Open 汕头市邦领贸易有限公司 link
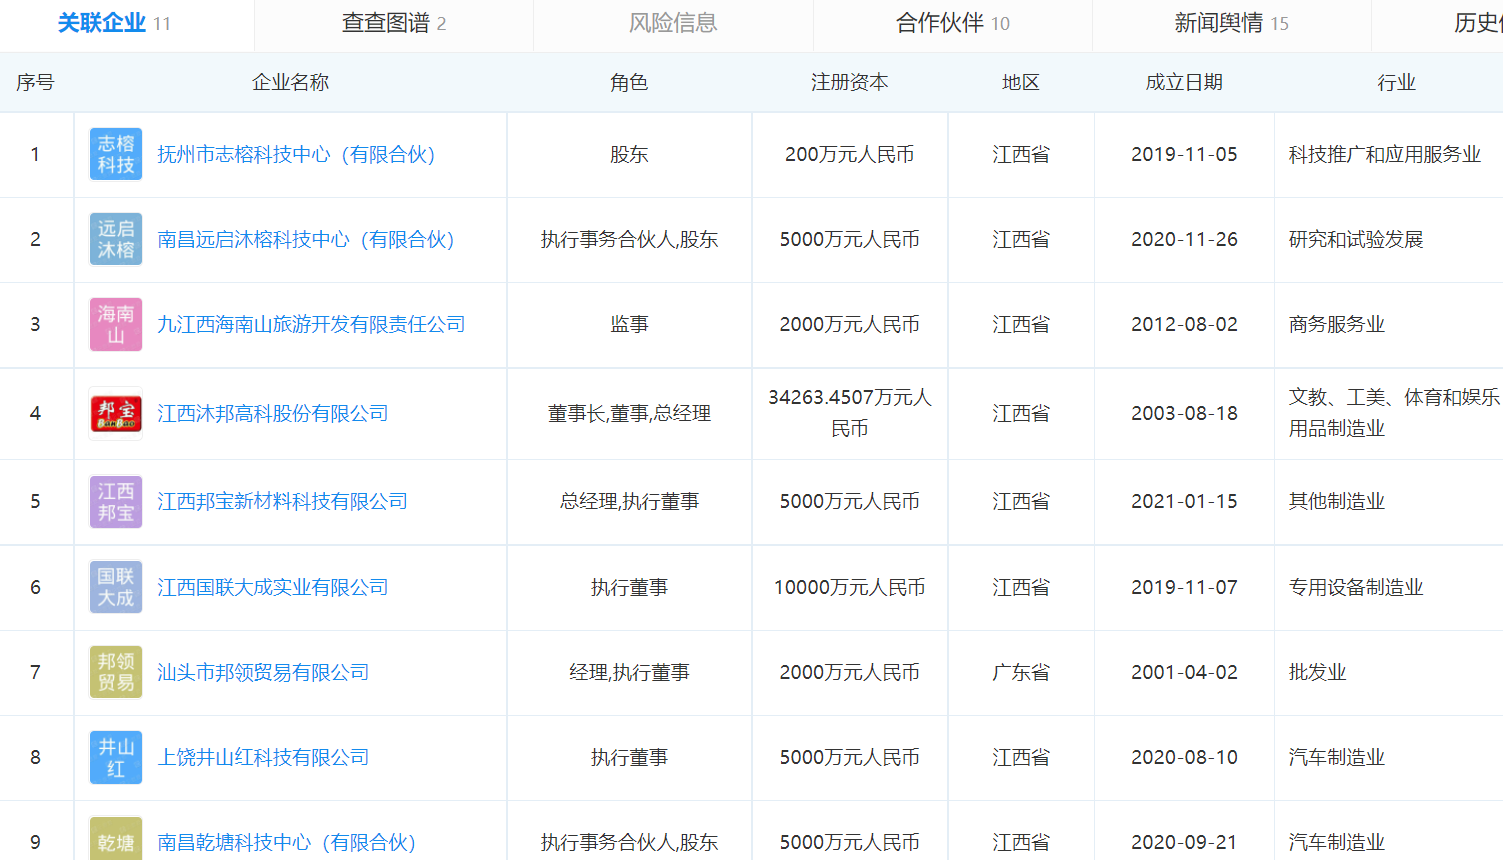Viewport: 1503px width, 860px height. 263,673
